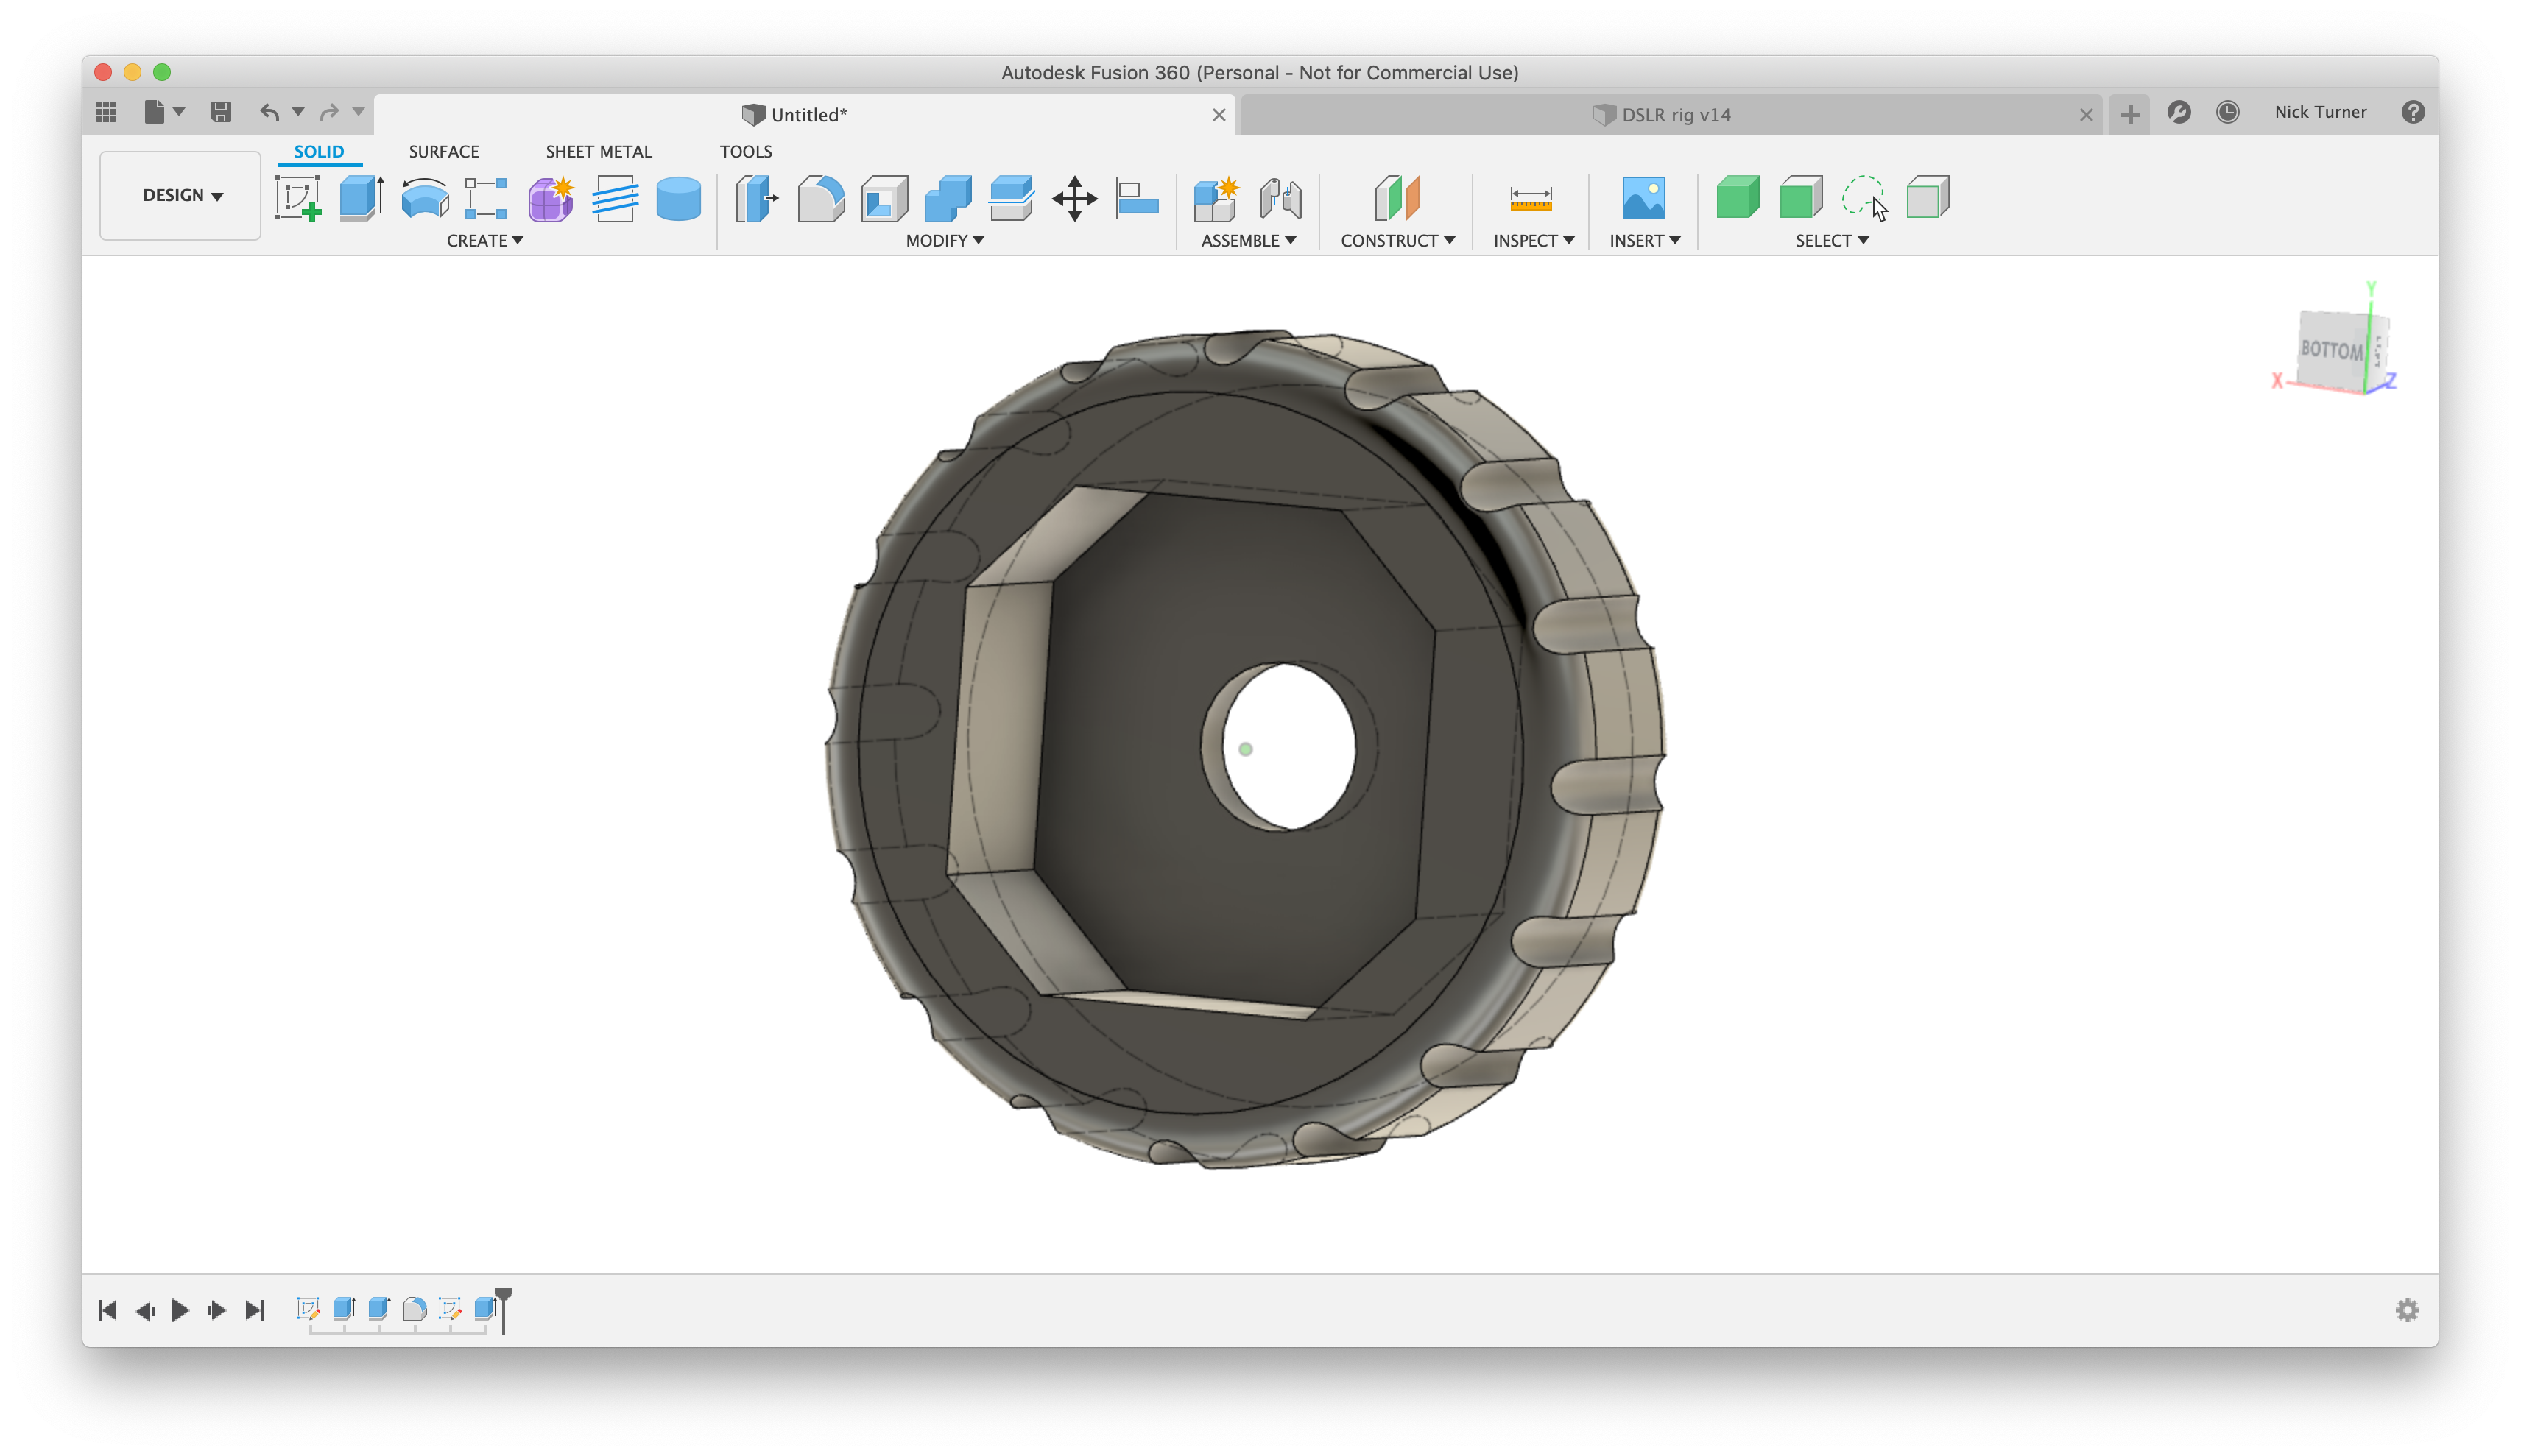Expand the SELECT menu

pos(1832,240)
